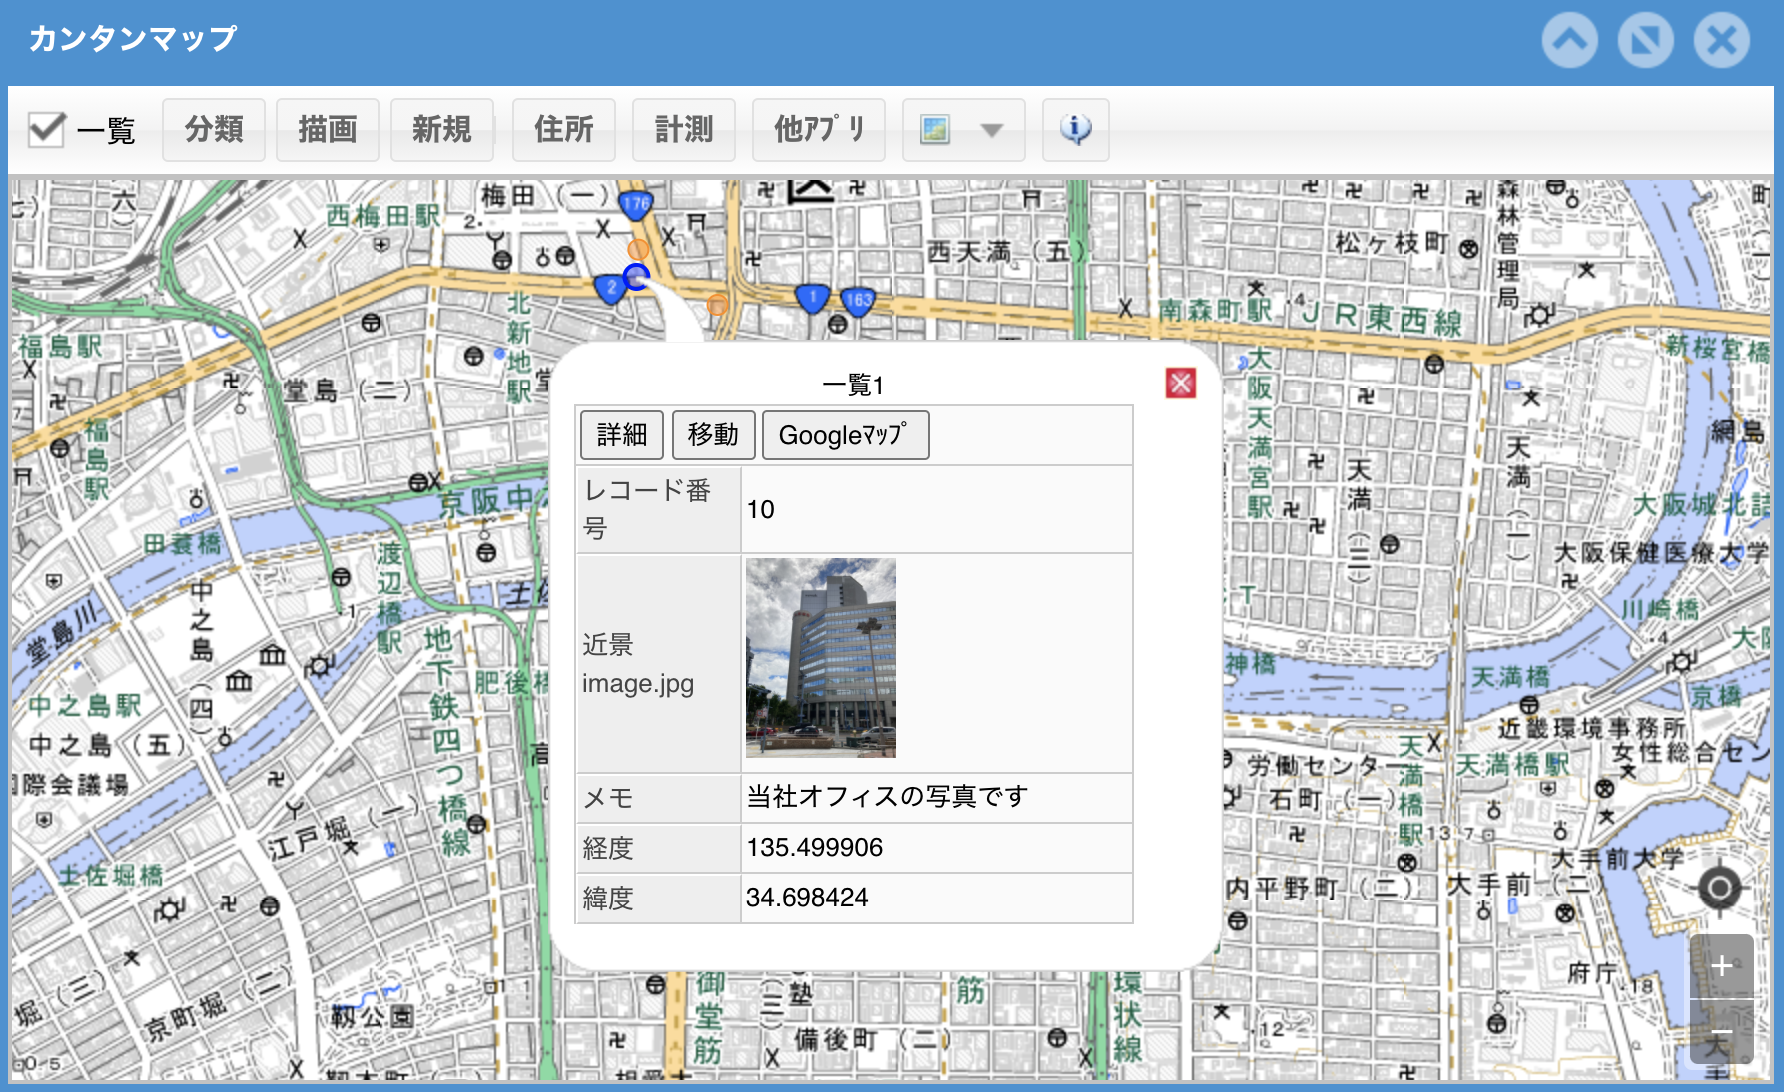
Task: Click the 経度 field label
Action: click(608, 848)
